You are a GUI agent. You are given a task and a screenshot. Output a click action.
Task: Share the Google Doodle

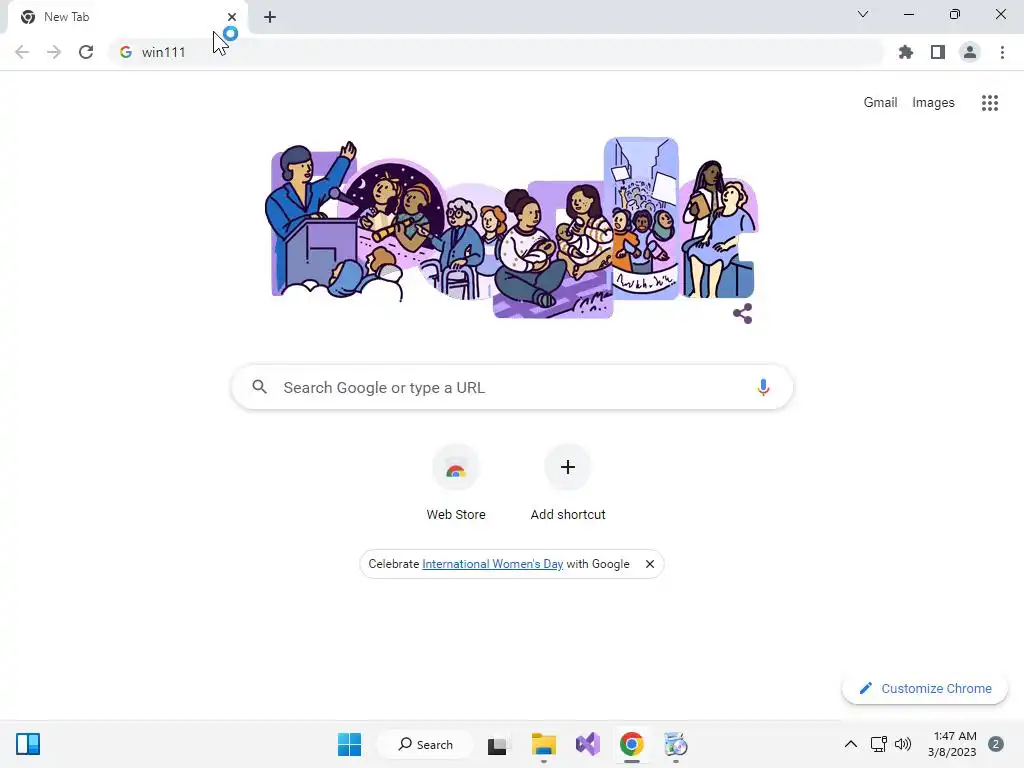click(x=743, y=313)
